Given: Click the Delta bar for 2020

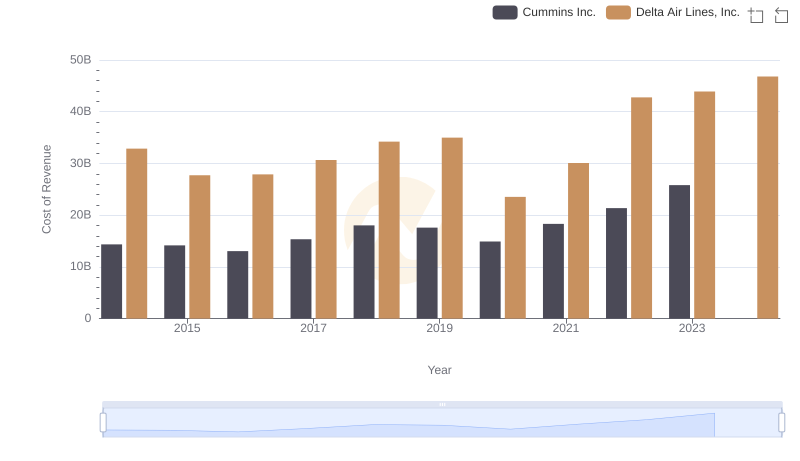Looking at the screenshot, I should (x=515, y=258).
